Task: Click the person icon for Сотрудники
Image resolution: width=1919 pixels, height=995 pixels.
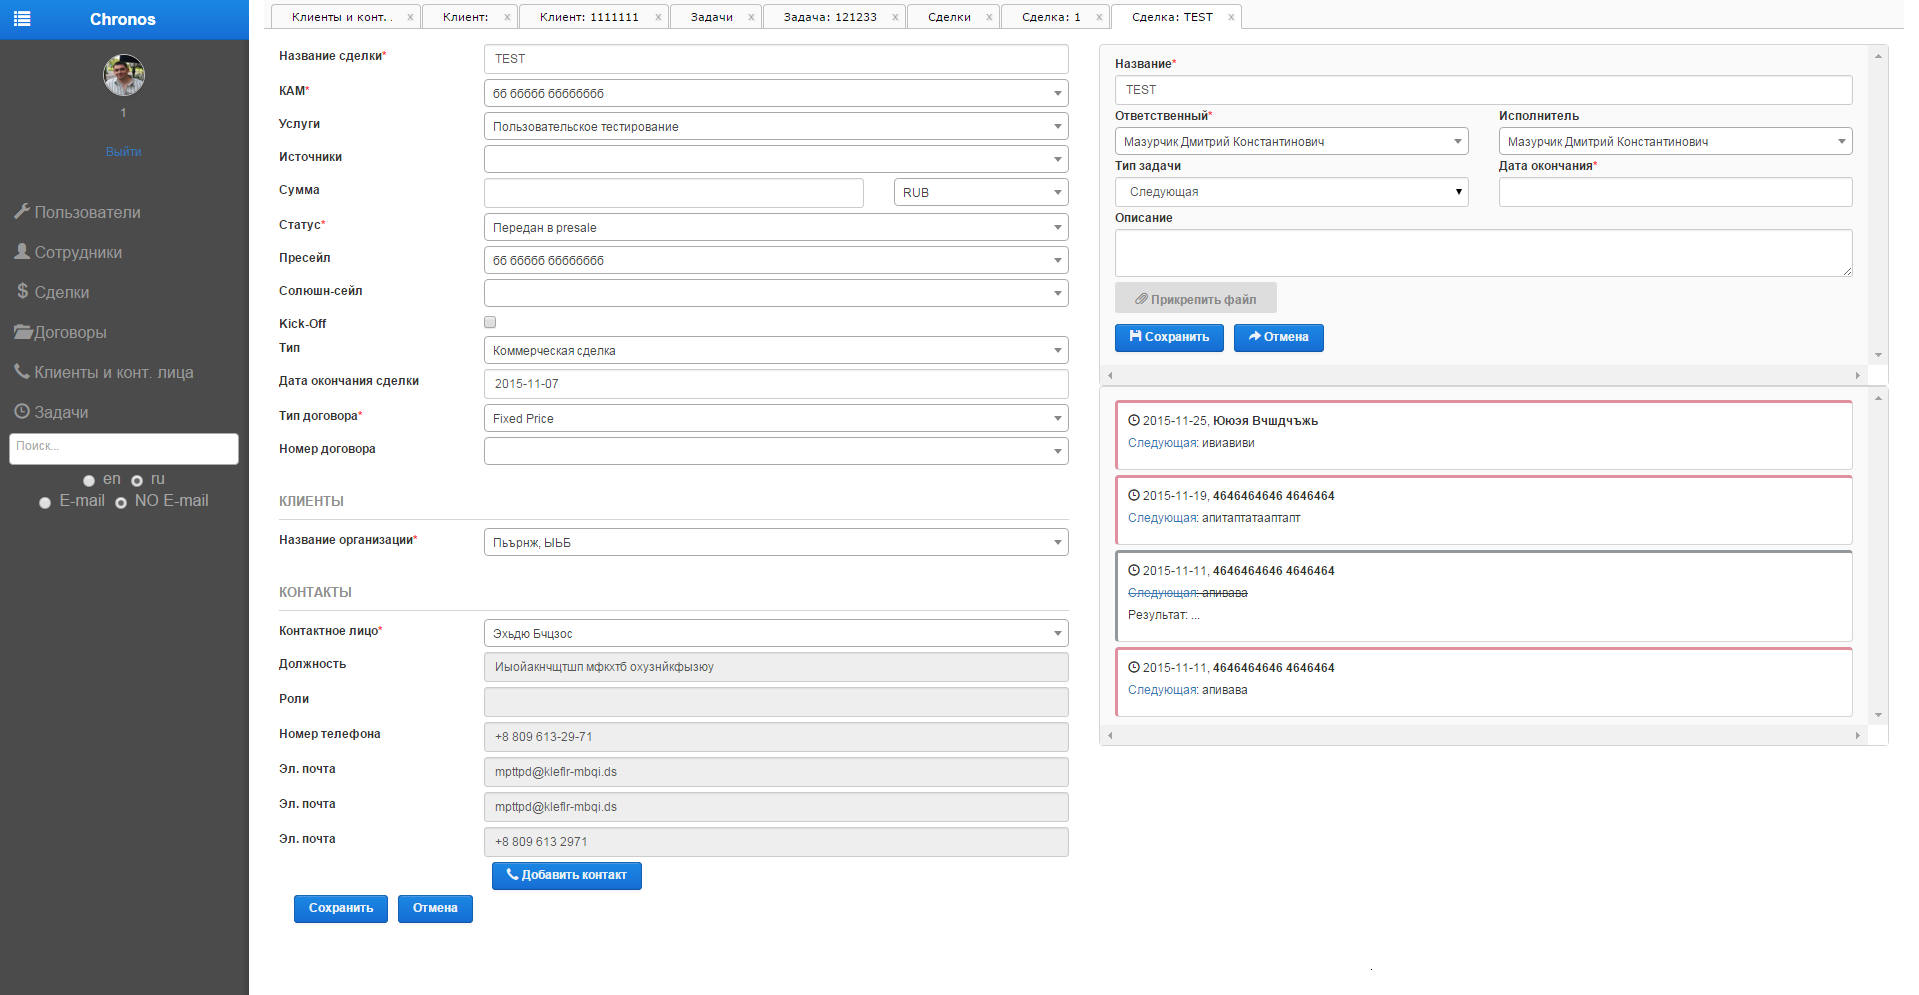Action: [22, 251]
